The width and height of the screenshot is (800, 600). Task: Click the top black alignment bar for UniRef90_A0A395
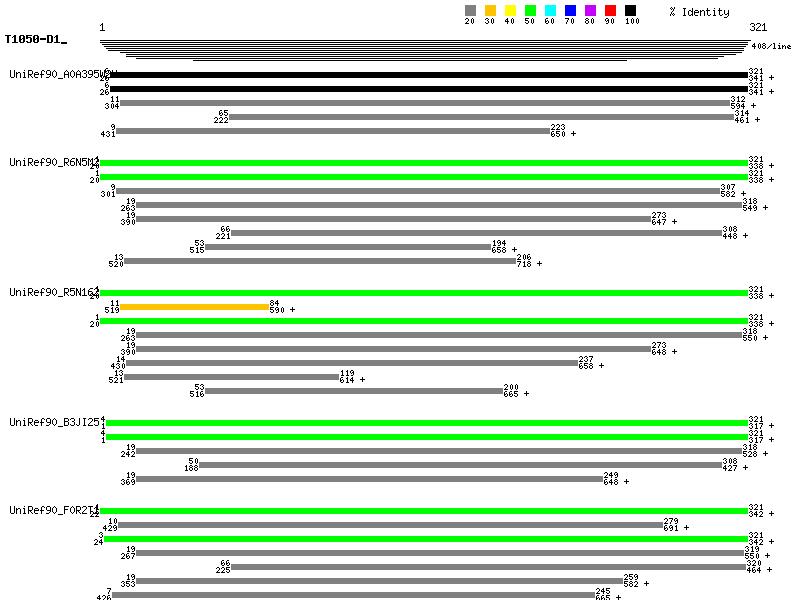pyautogui.click(x=424, y=74)
